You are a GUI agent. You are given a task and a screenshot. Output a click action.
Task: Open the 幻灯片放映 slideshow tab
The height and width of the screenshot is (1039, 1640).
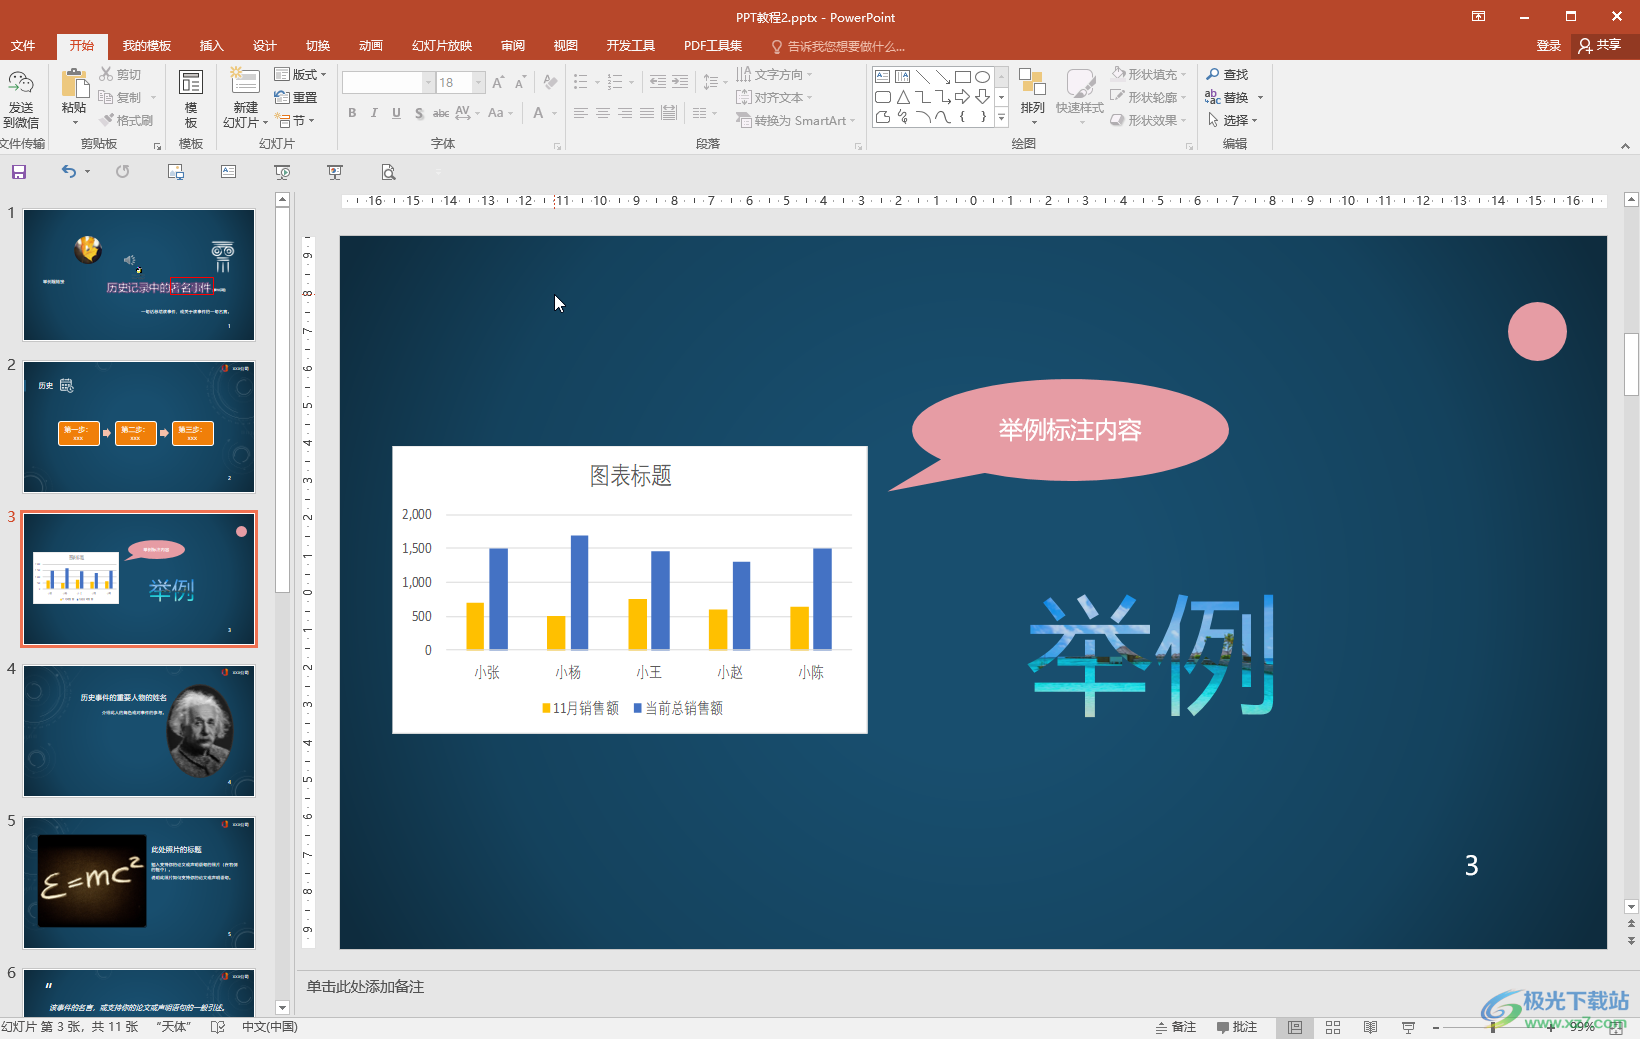coord(441,46)
